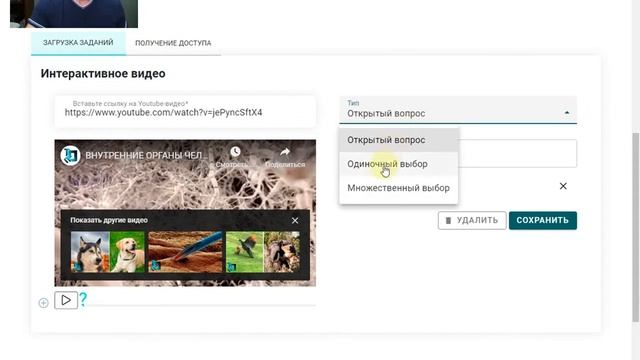Close the Показать другие видео overlay
The height and width of the screenshot is (360, 640).
pyautogui.click(x=295, y=220)
